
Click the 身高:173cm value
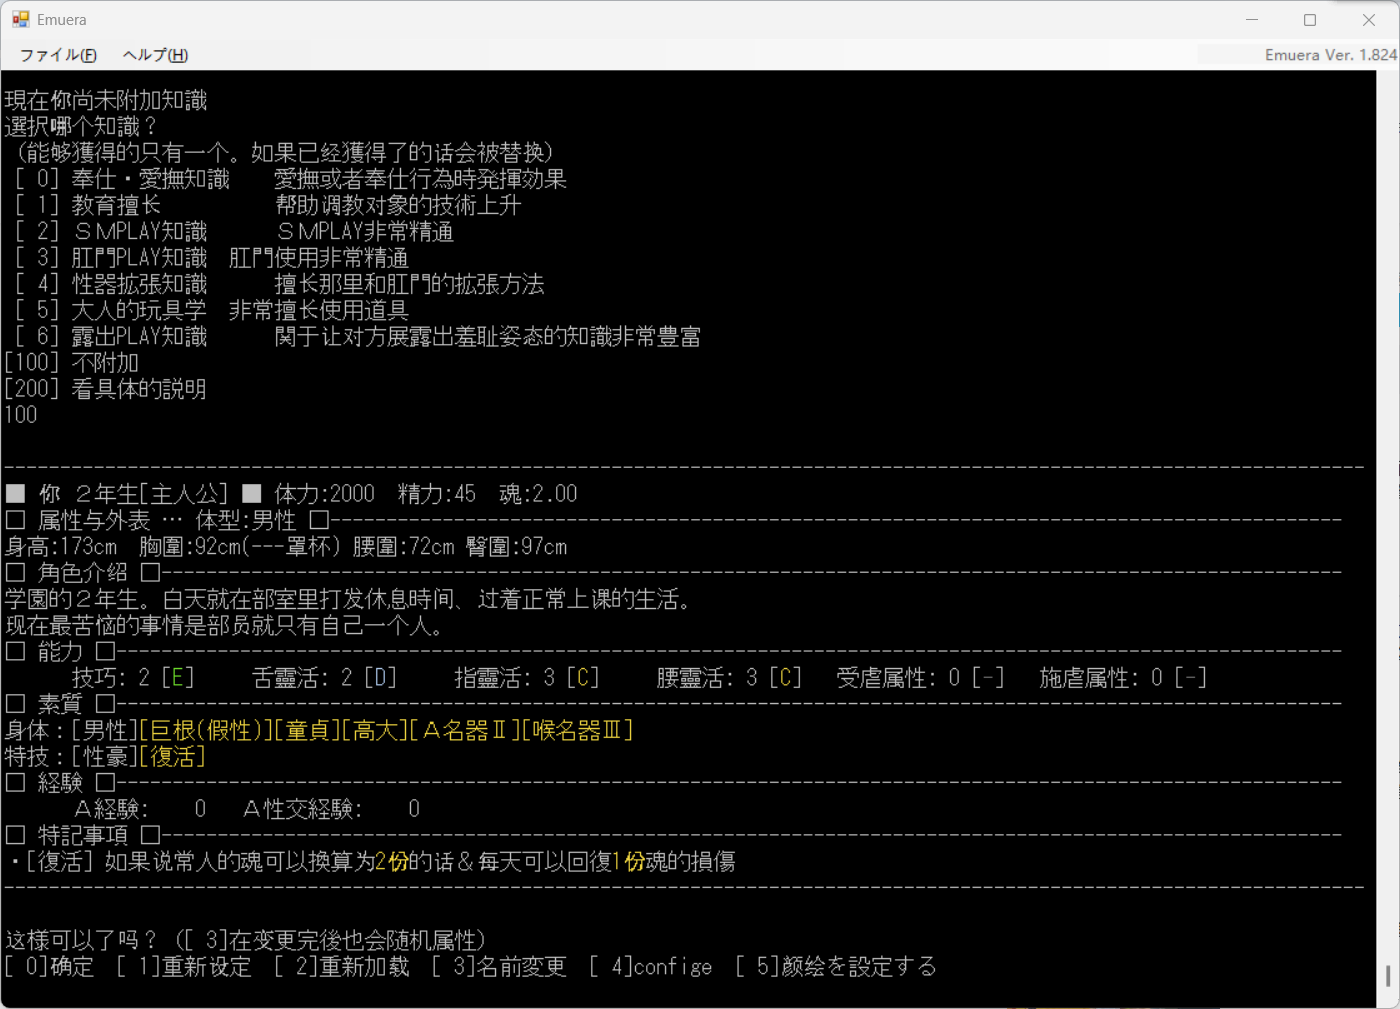(61, 547)
